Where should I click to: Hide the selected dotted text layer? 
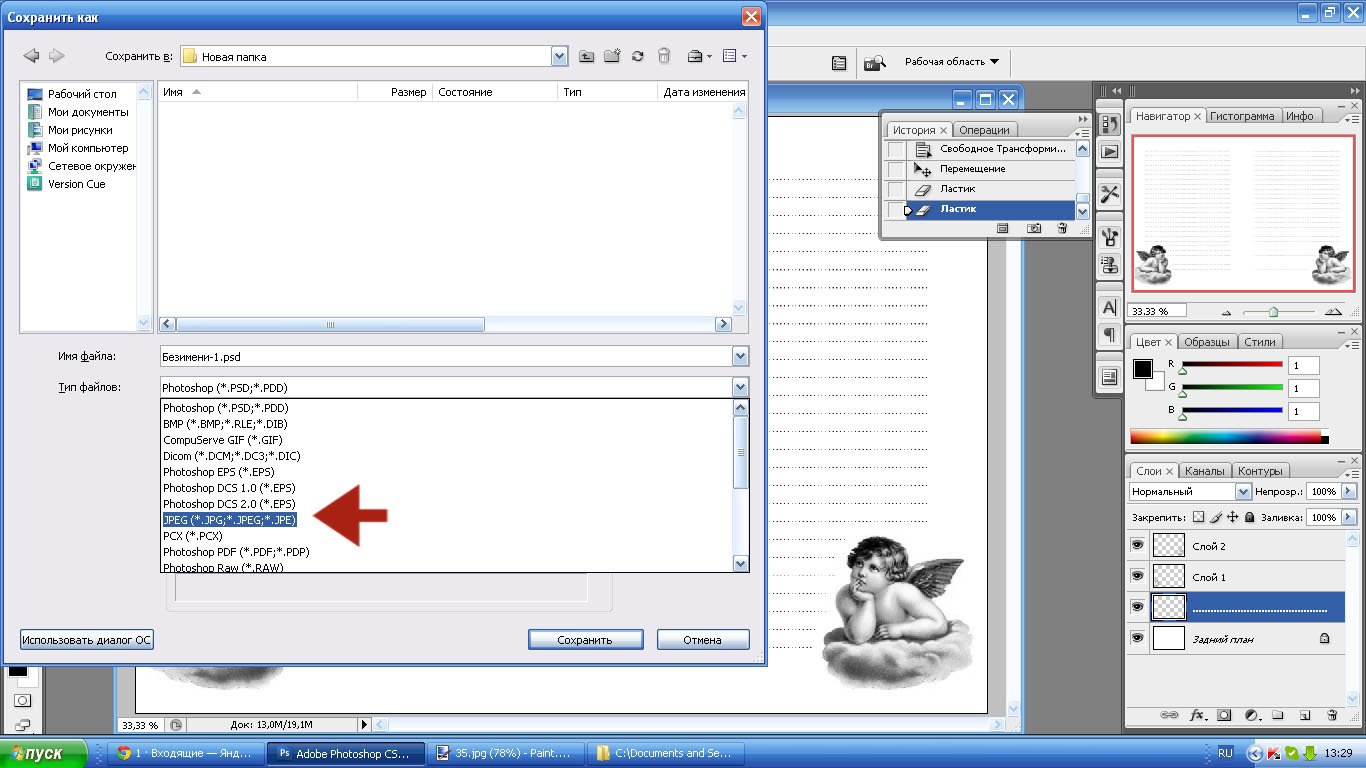click(x=1137, y=607)
